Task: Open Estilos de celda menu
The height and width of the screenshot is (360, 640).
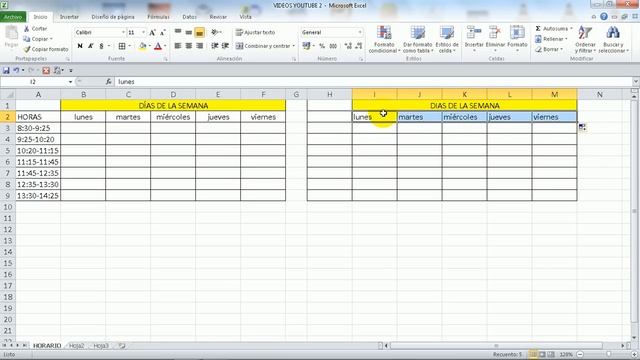Action: pyautogui.click(x=447, y=39)
